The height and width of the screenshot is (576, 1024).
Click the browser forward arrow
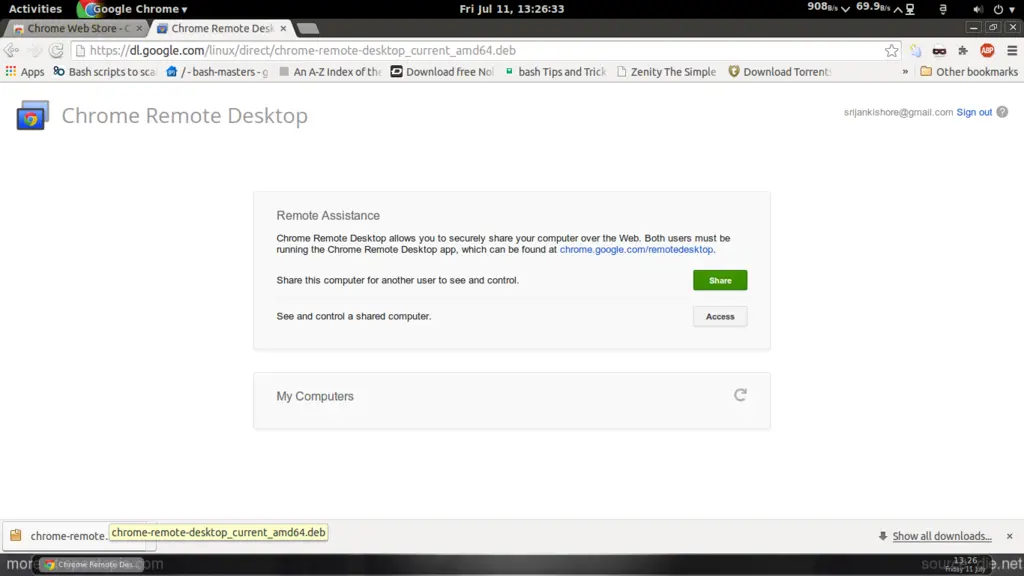pyautogui.click(x=34, y=50)
